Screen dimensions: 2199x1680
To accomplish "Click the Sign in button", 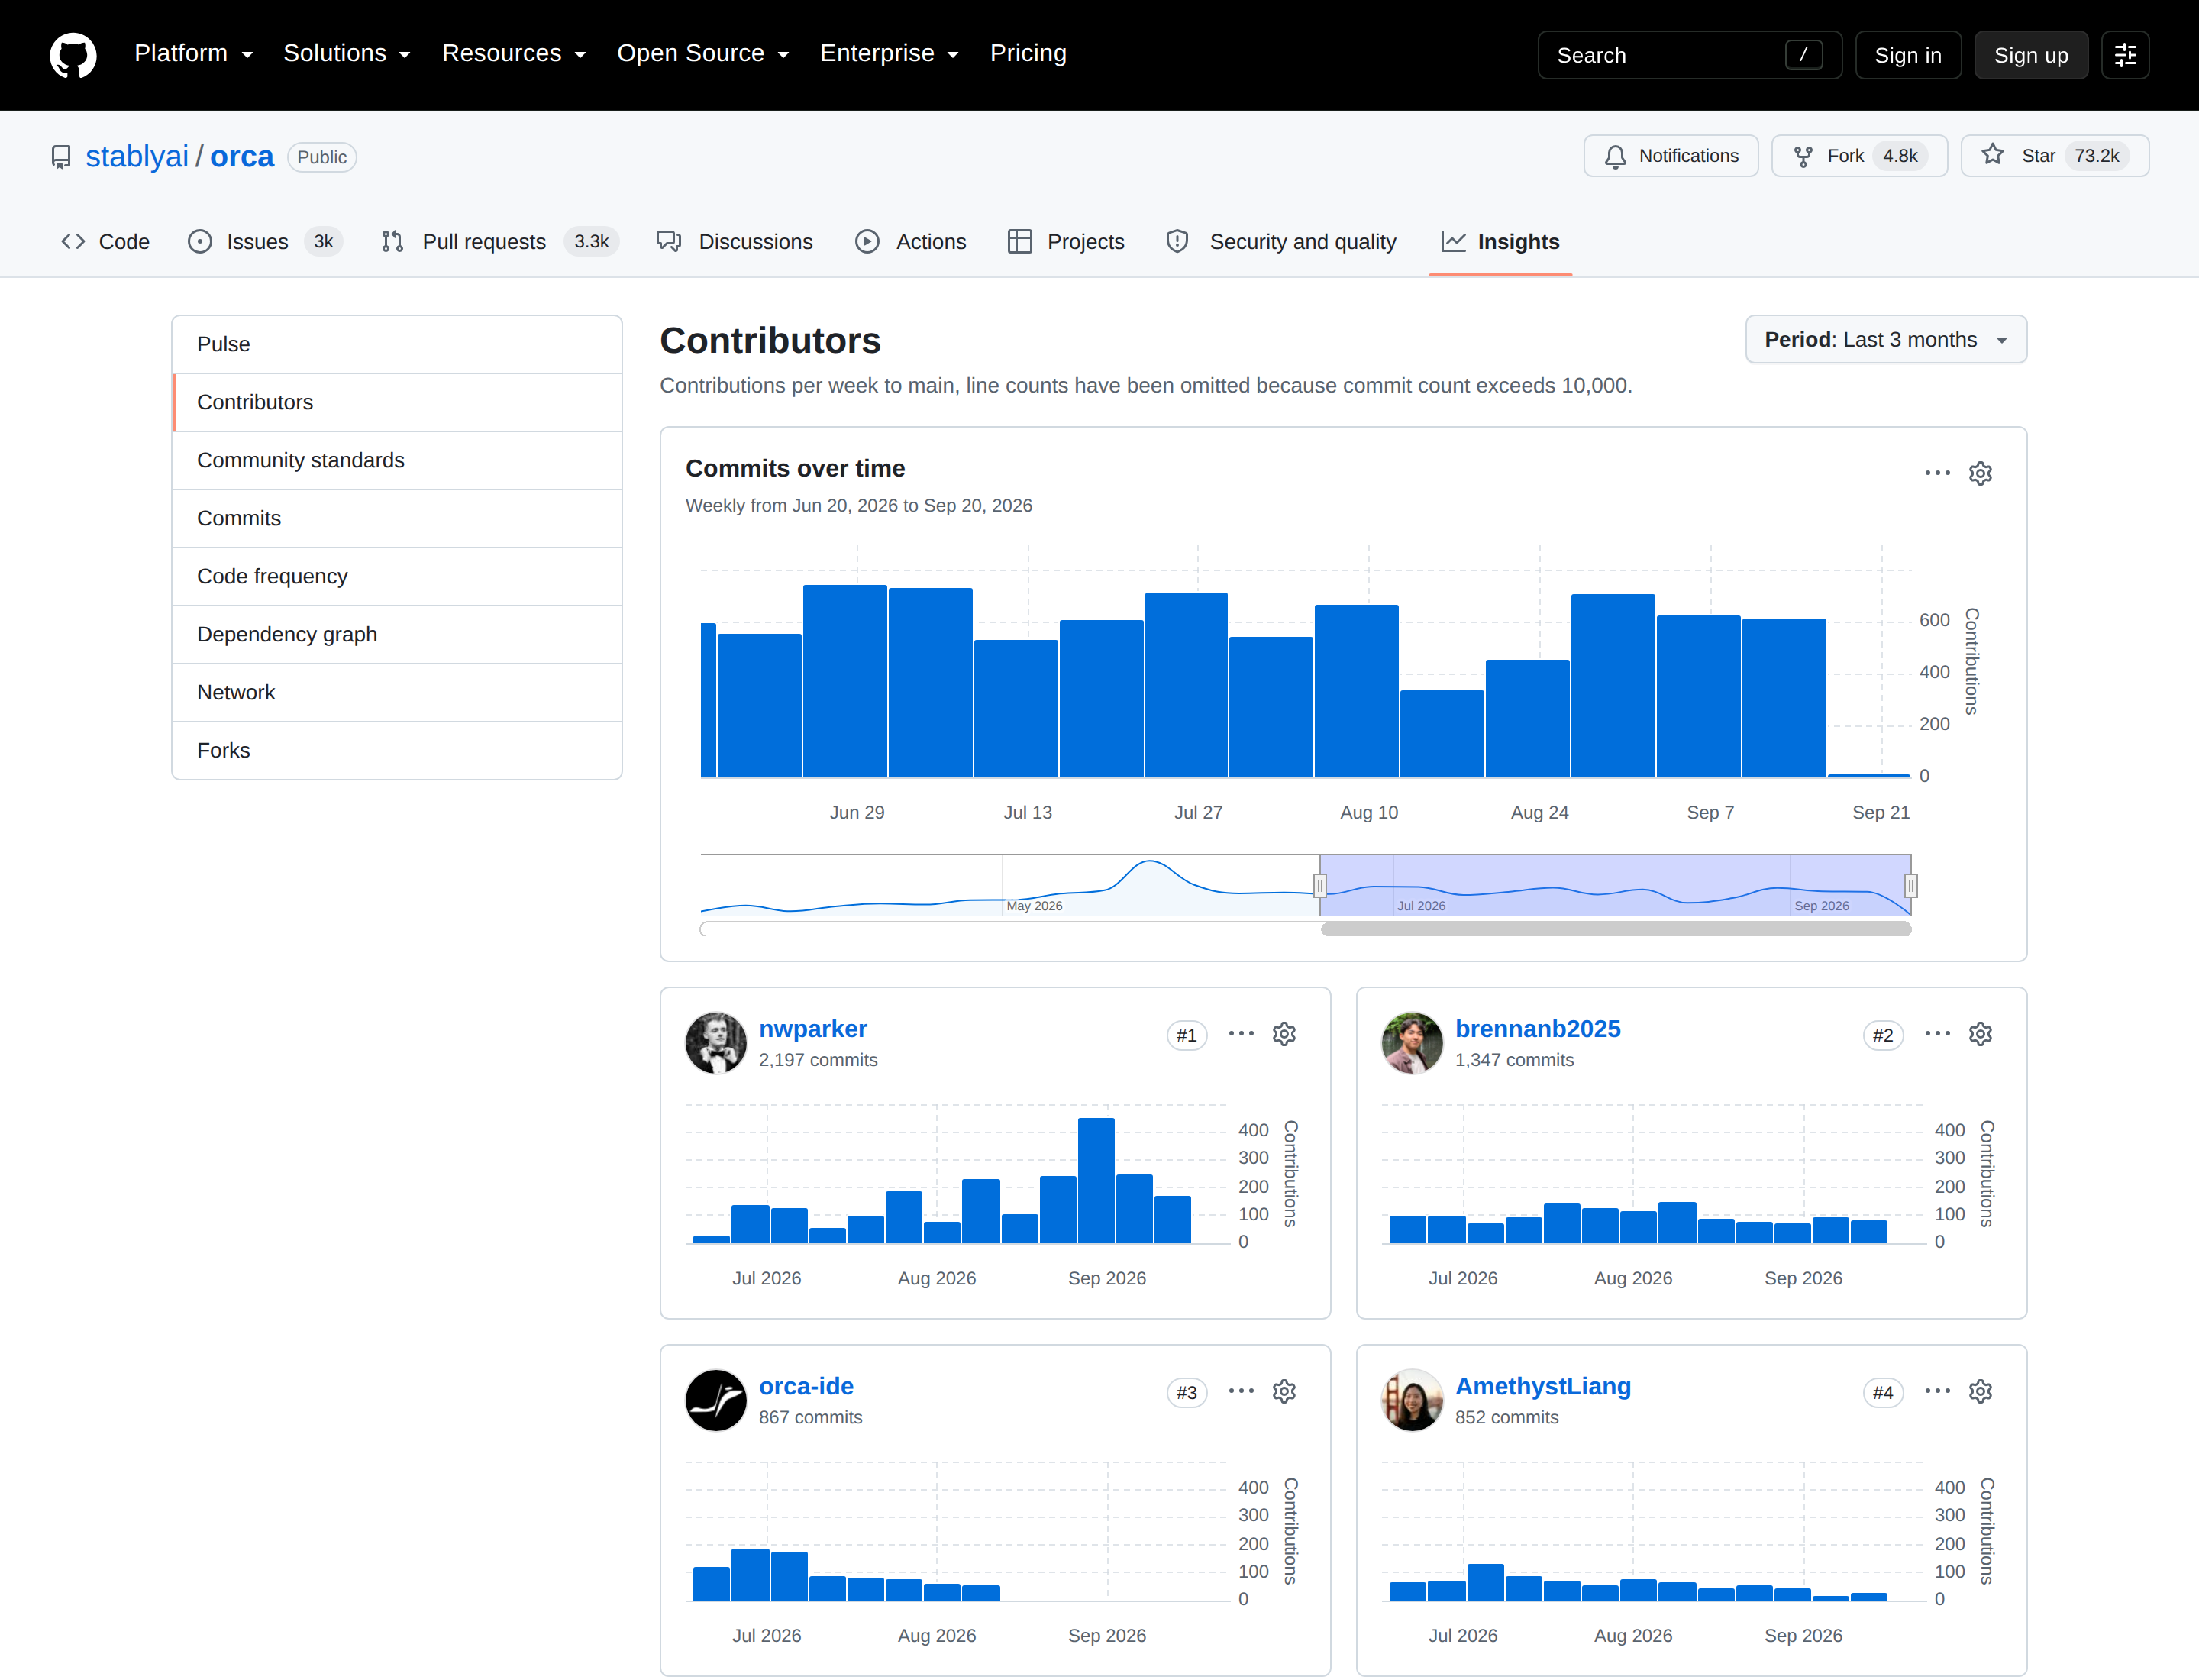I will pyautogui.click(x=1907, y=55).
